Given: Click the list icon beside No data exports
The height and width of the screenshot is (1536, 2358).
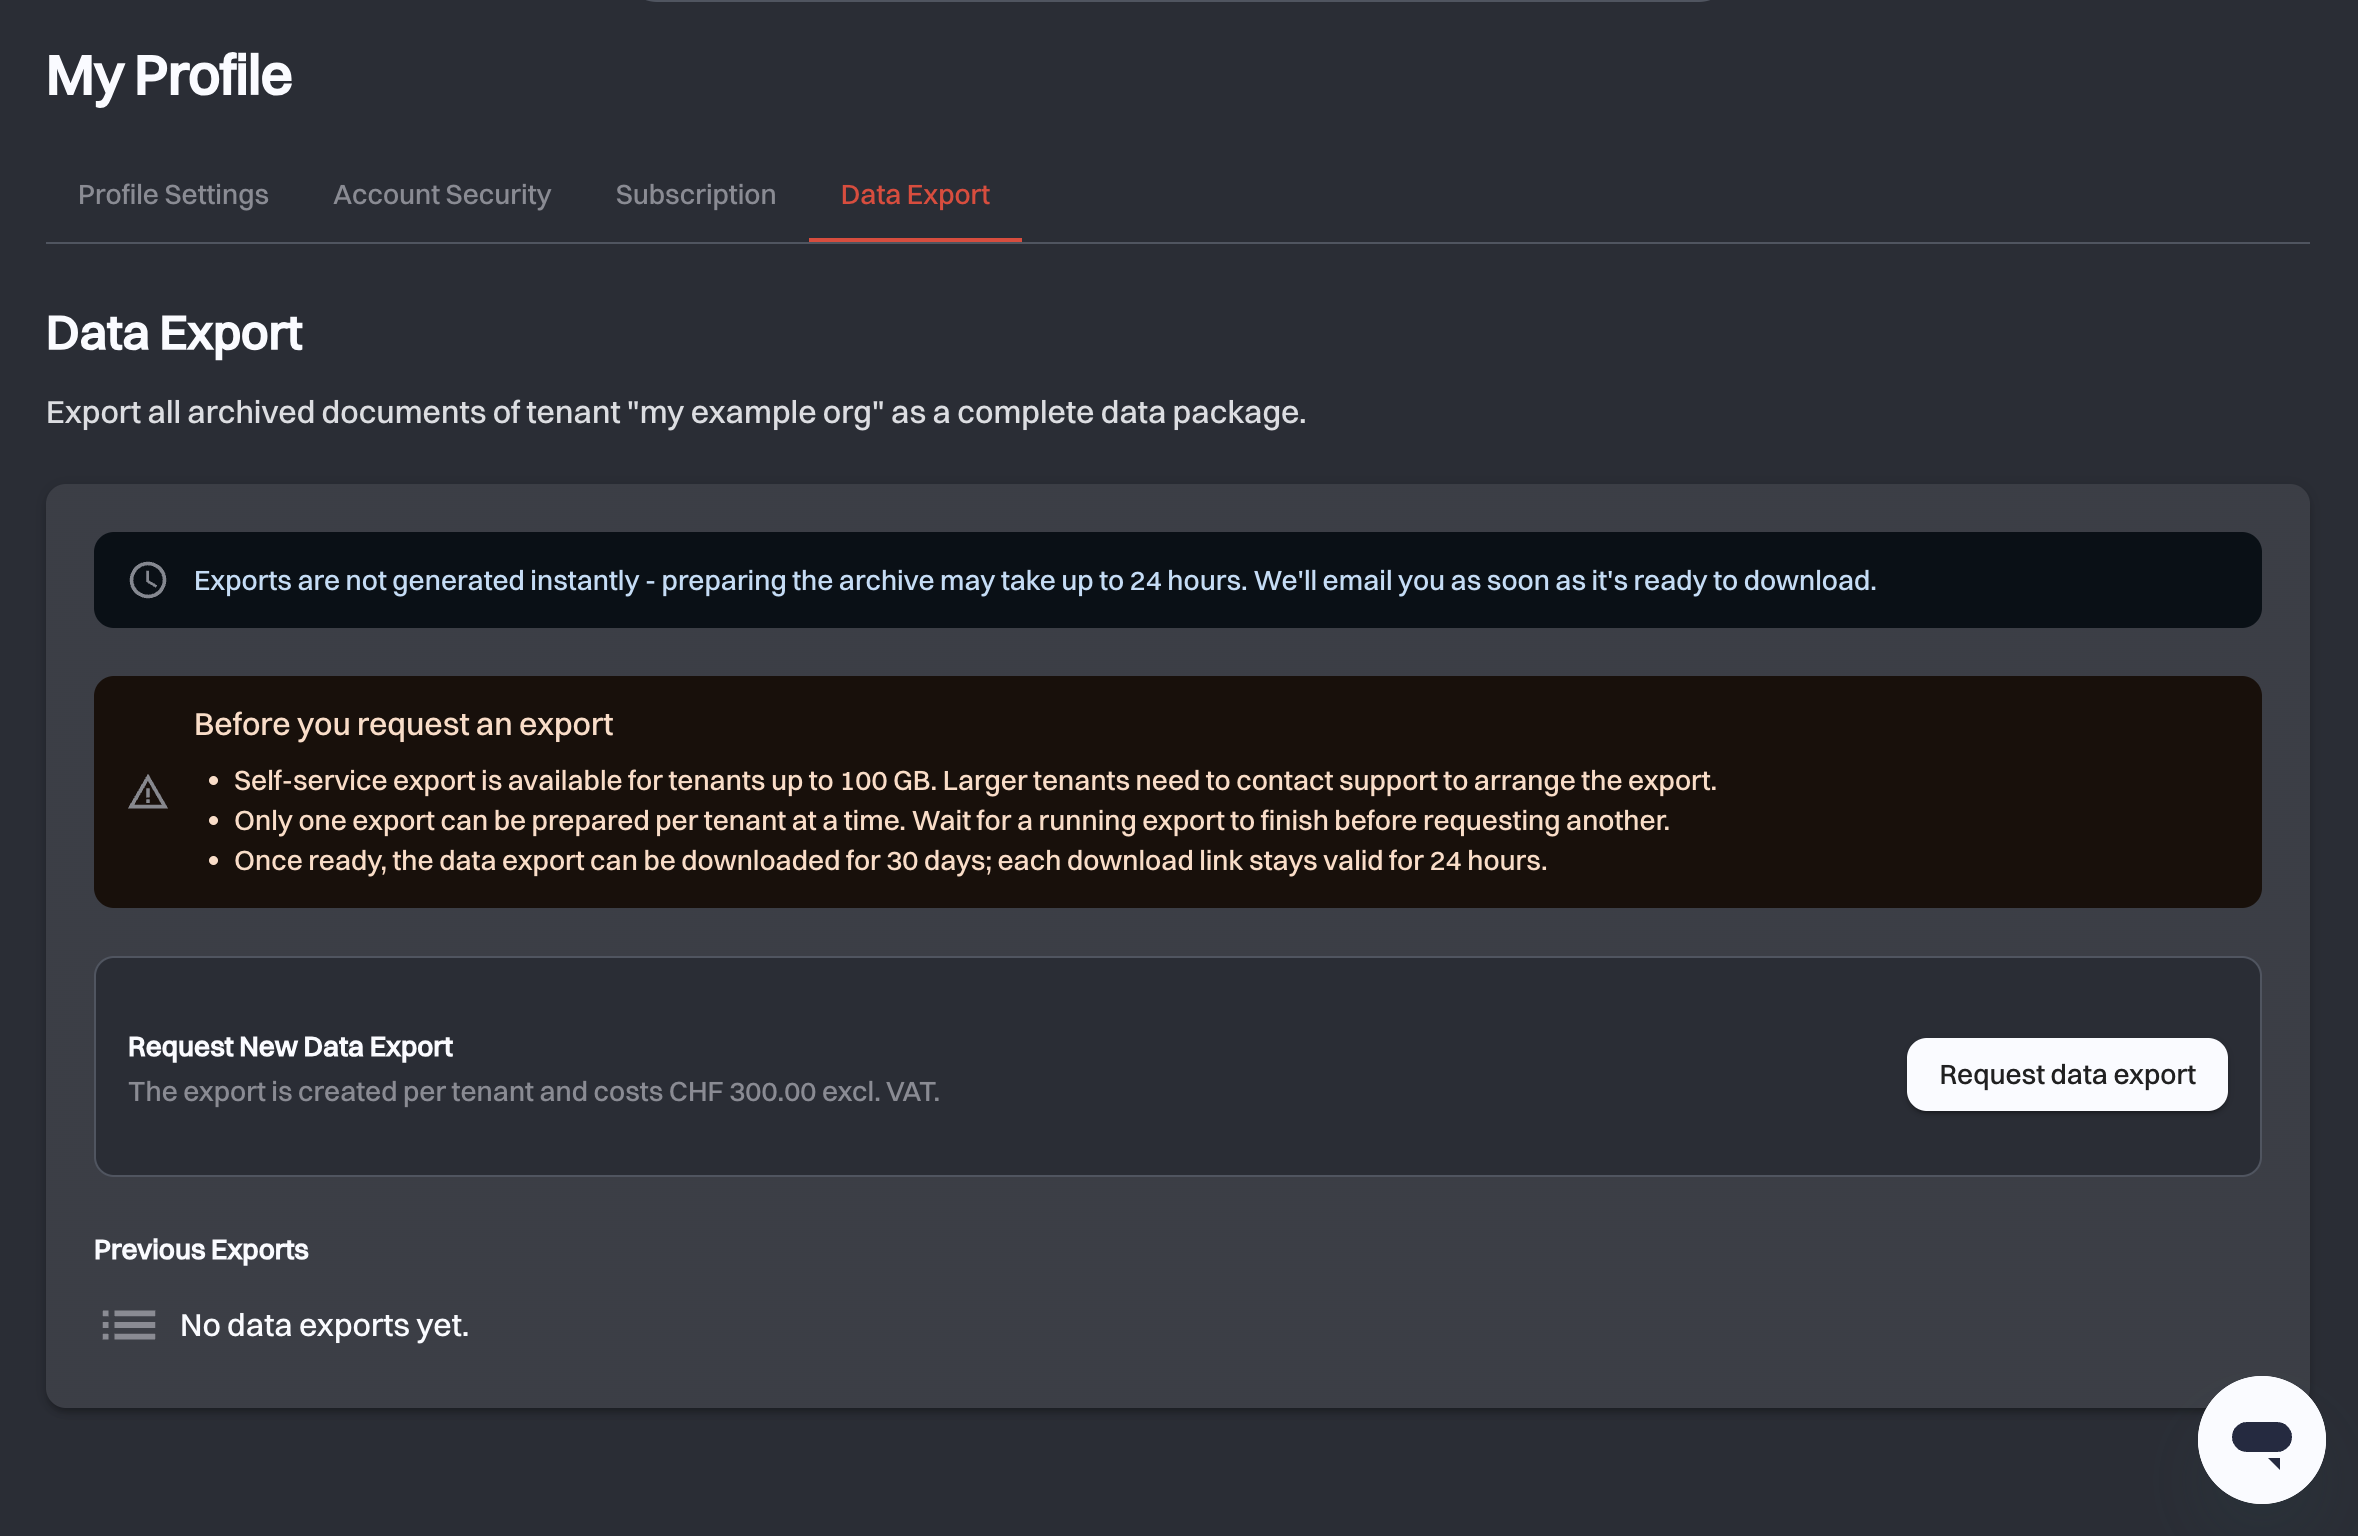Looking at the screenshot, I should click(129, 1325).
